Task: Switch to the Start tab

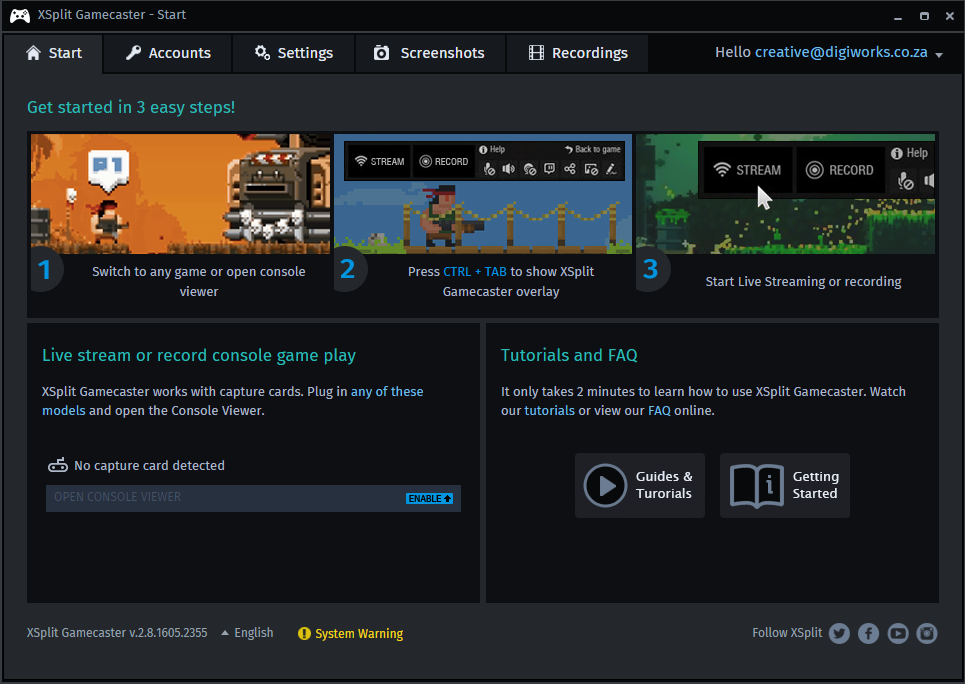Action: coord(54,53)
